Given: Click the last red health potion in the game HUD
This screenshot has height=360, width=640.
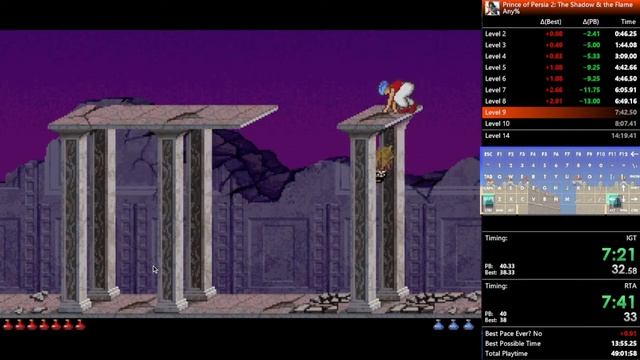Looking at the screenshot, I should click(x=80, y=325).
